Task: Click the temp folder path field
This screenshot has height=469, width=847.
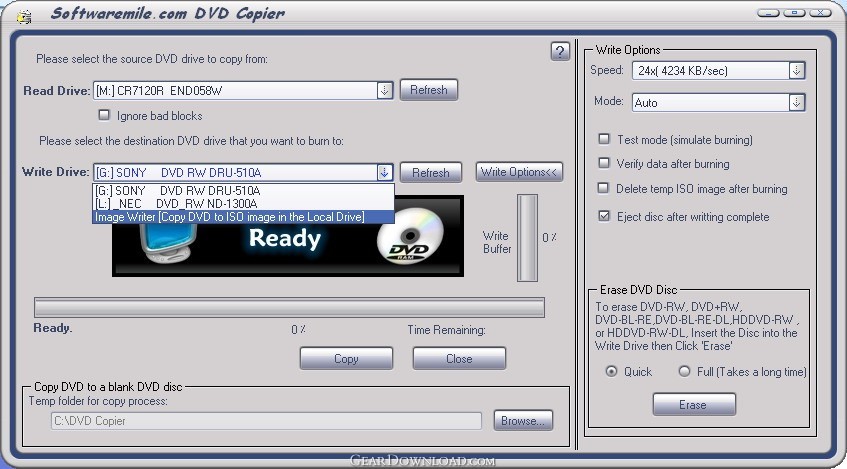Action: click(x=266, y=421)
